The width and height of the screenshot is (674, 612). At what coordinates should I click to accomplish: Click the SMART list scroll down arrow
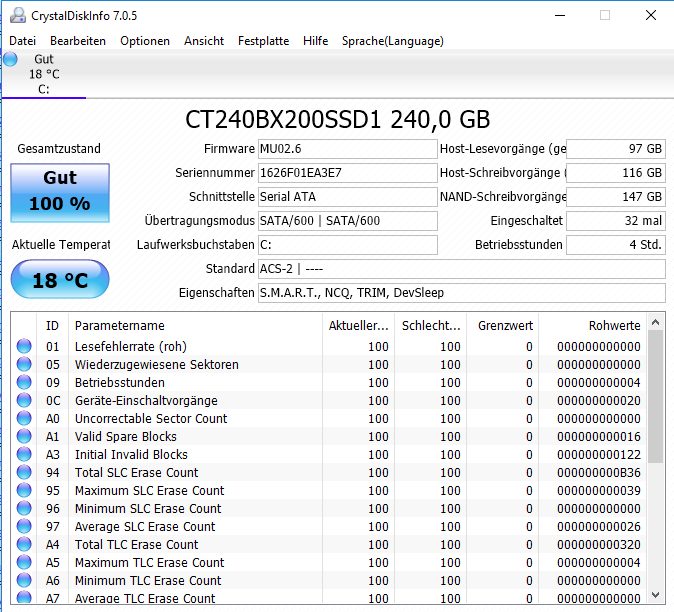[656, 595]
